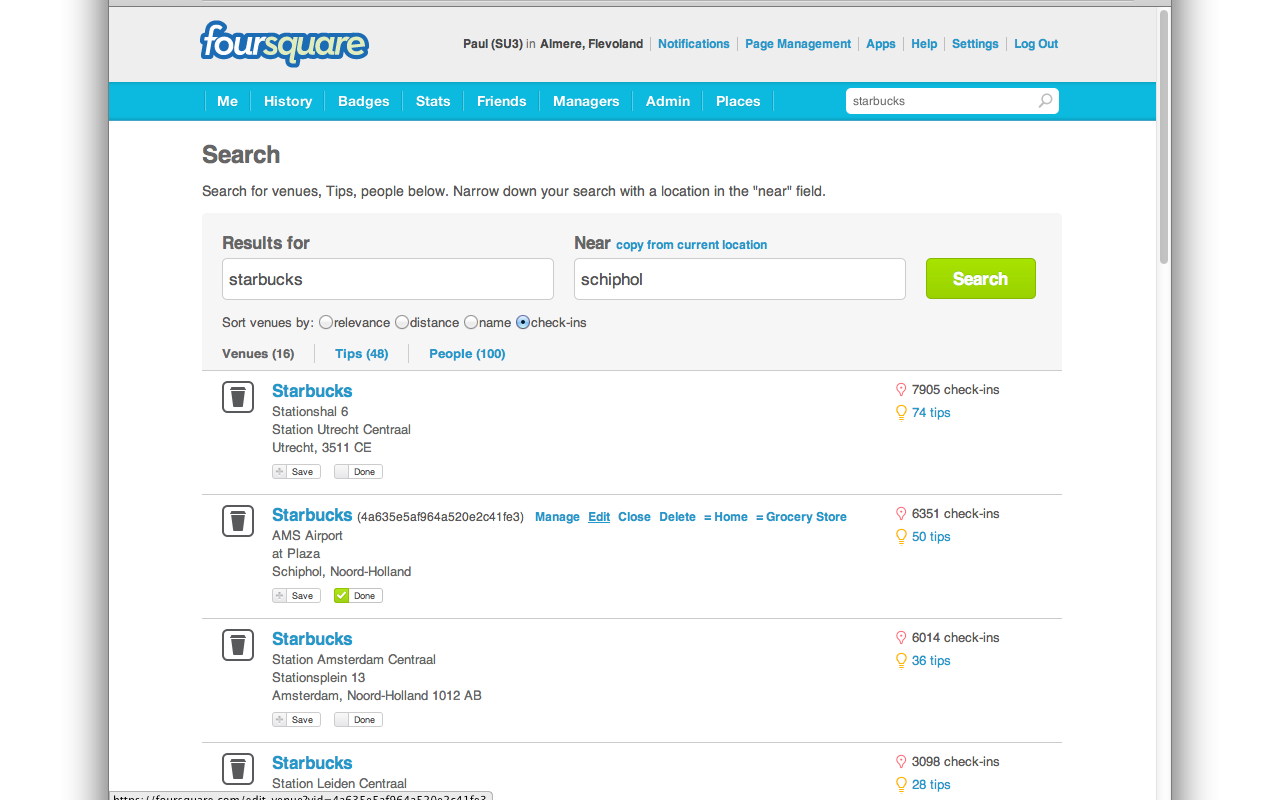Viewport: 1280px width, 800px height.
Task: Click the check-in pin icon beside 7905 check-ins
Action: (x=900, y=390)
